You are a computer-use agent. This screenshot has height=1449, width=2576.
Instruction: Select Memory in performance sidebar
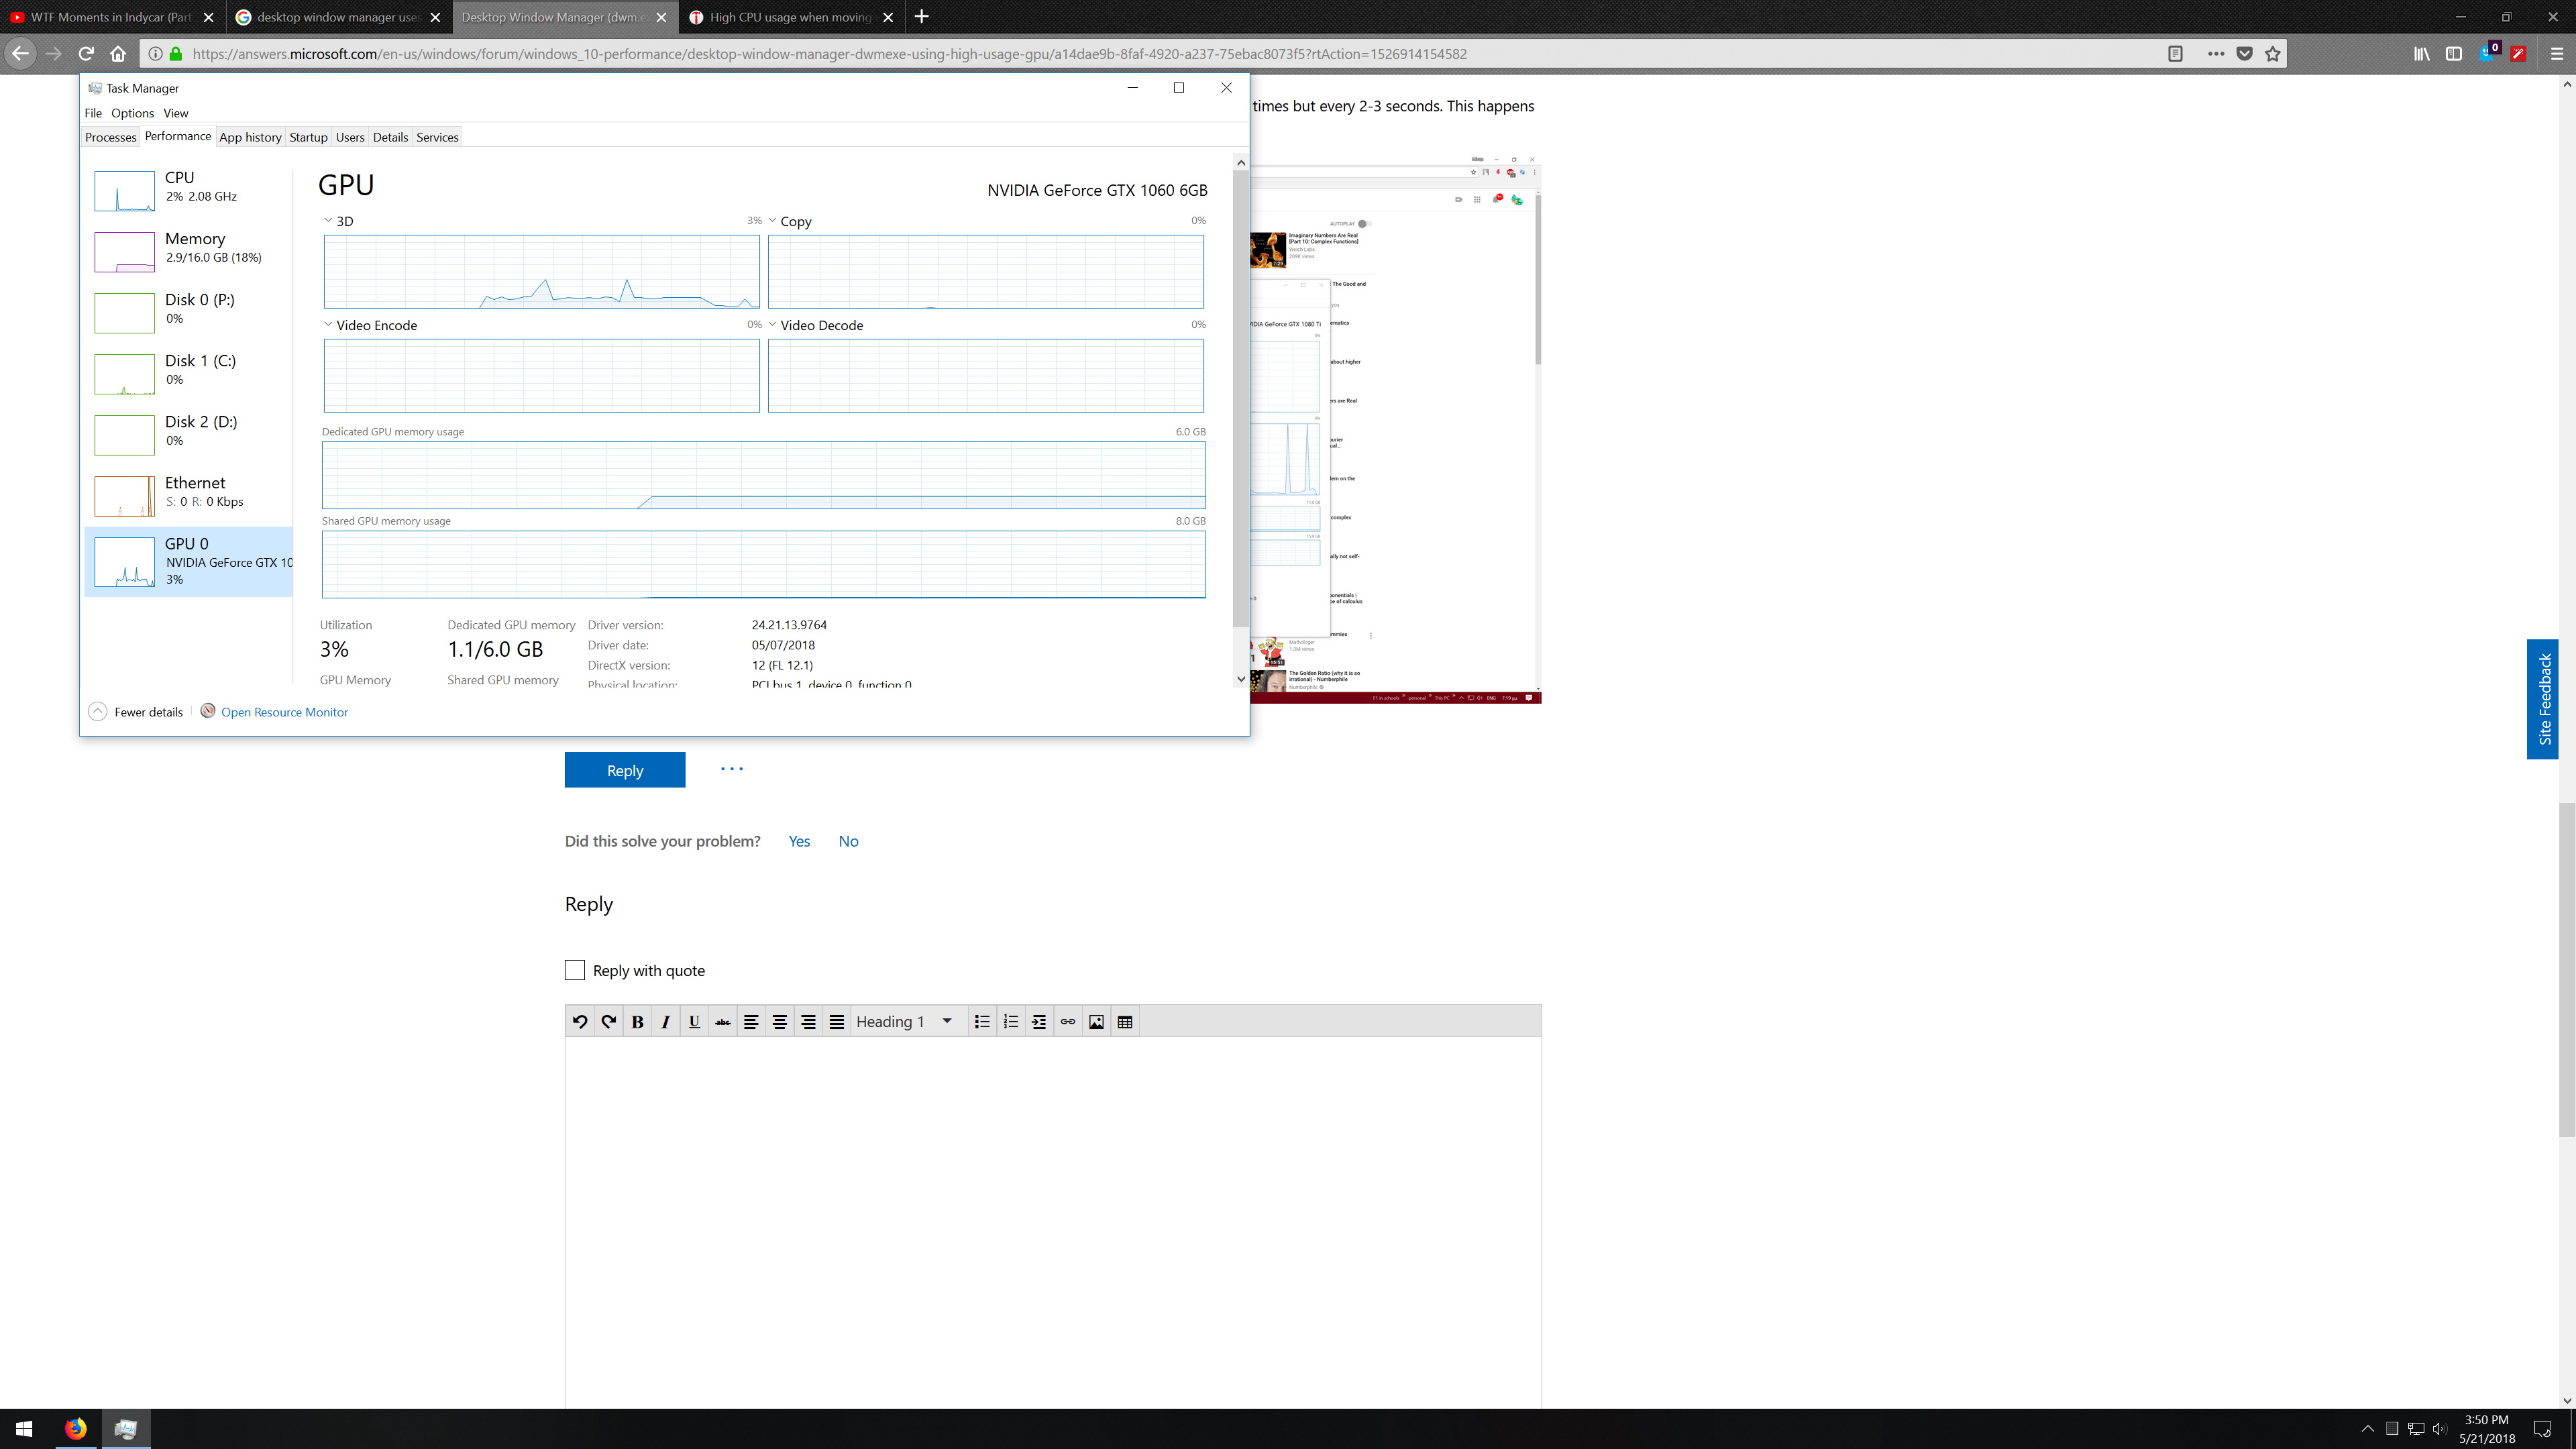189,251
